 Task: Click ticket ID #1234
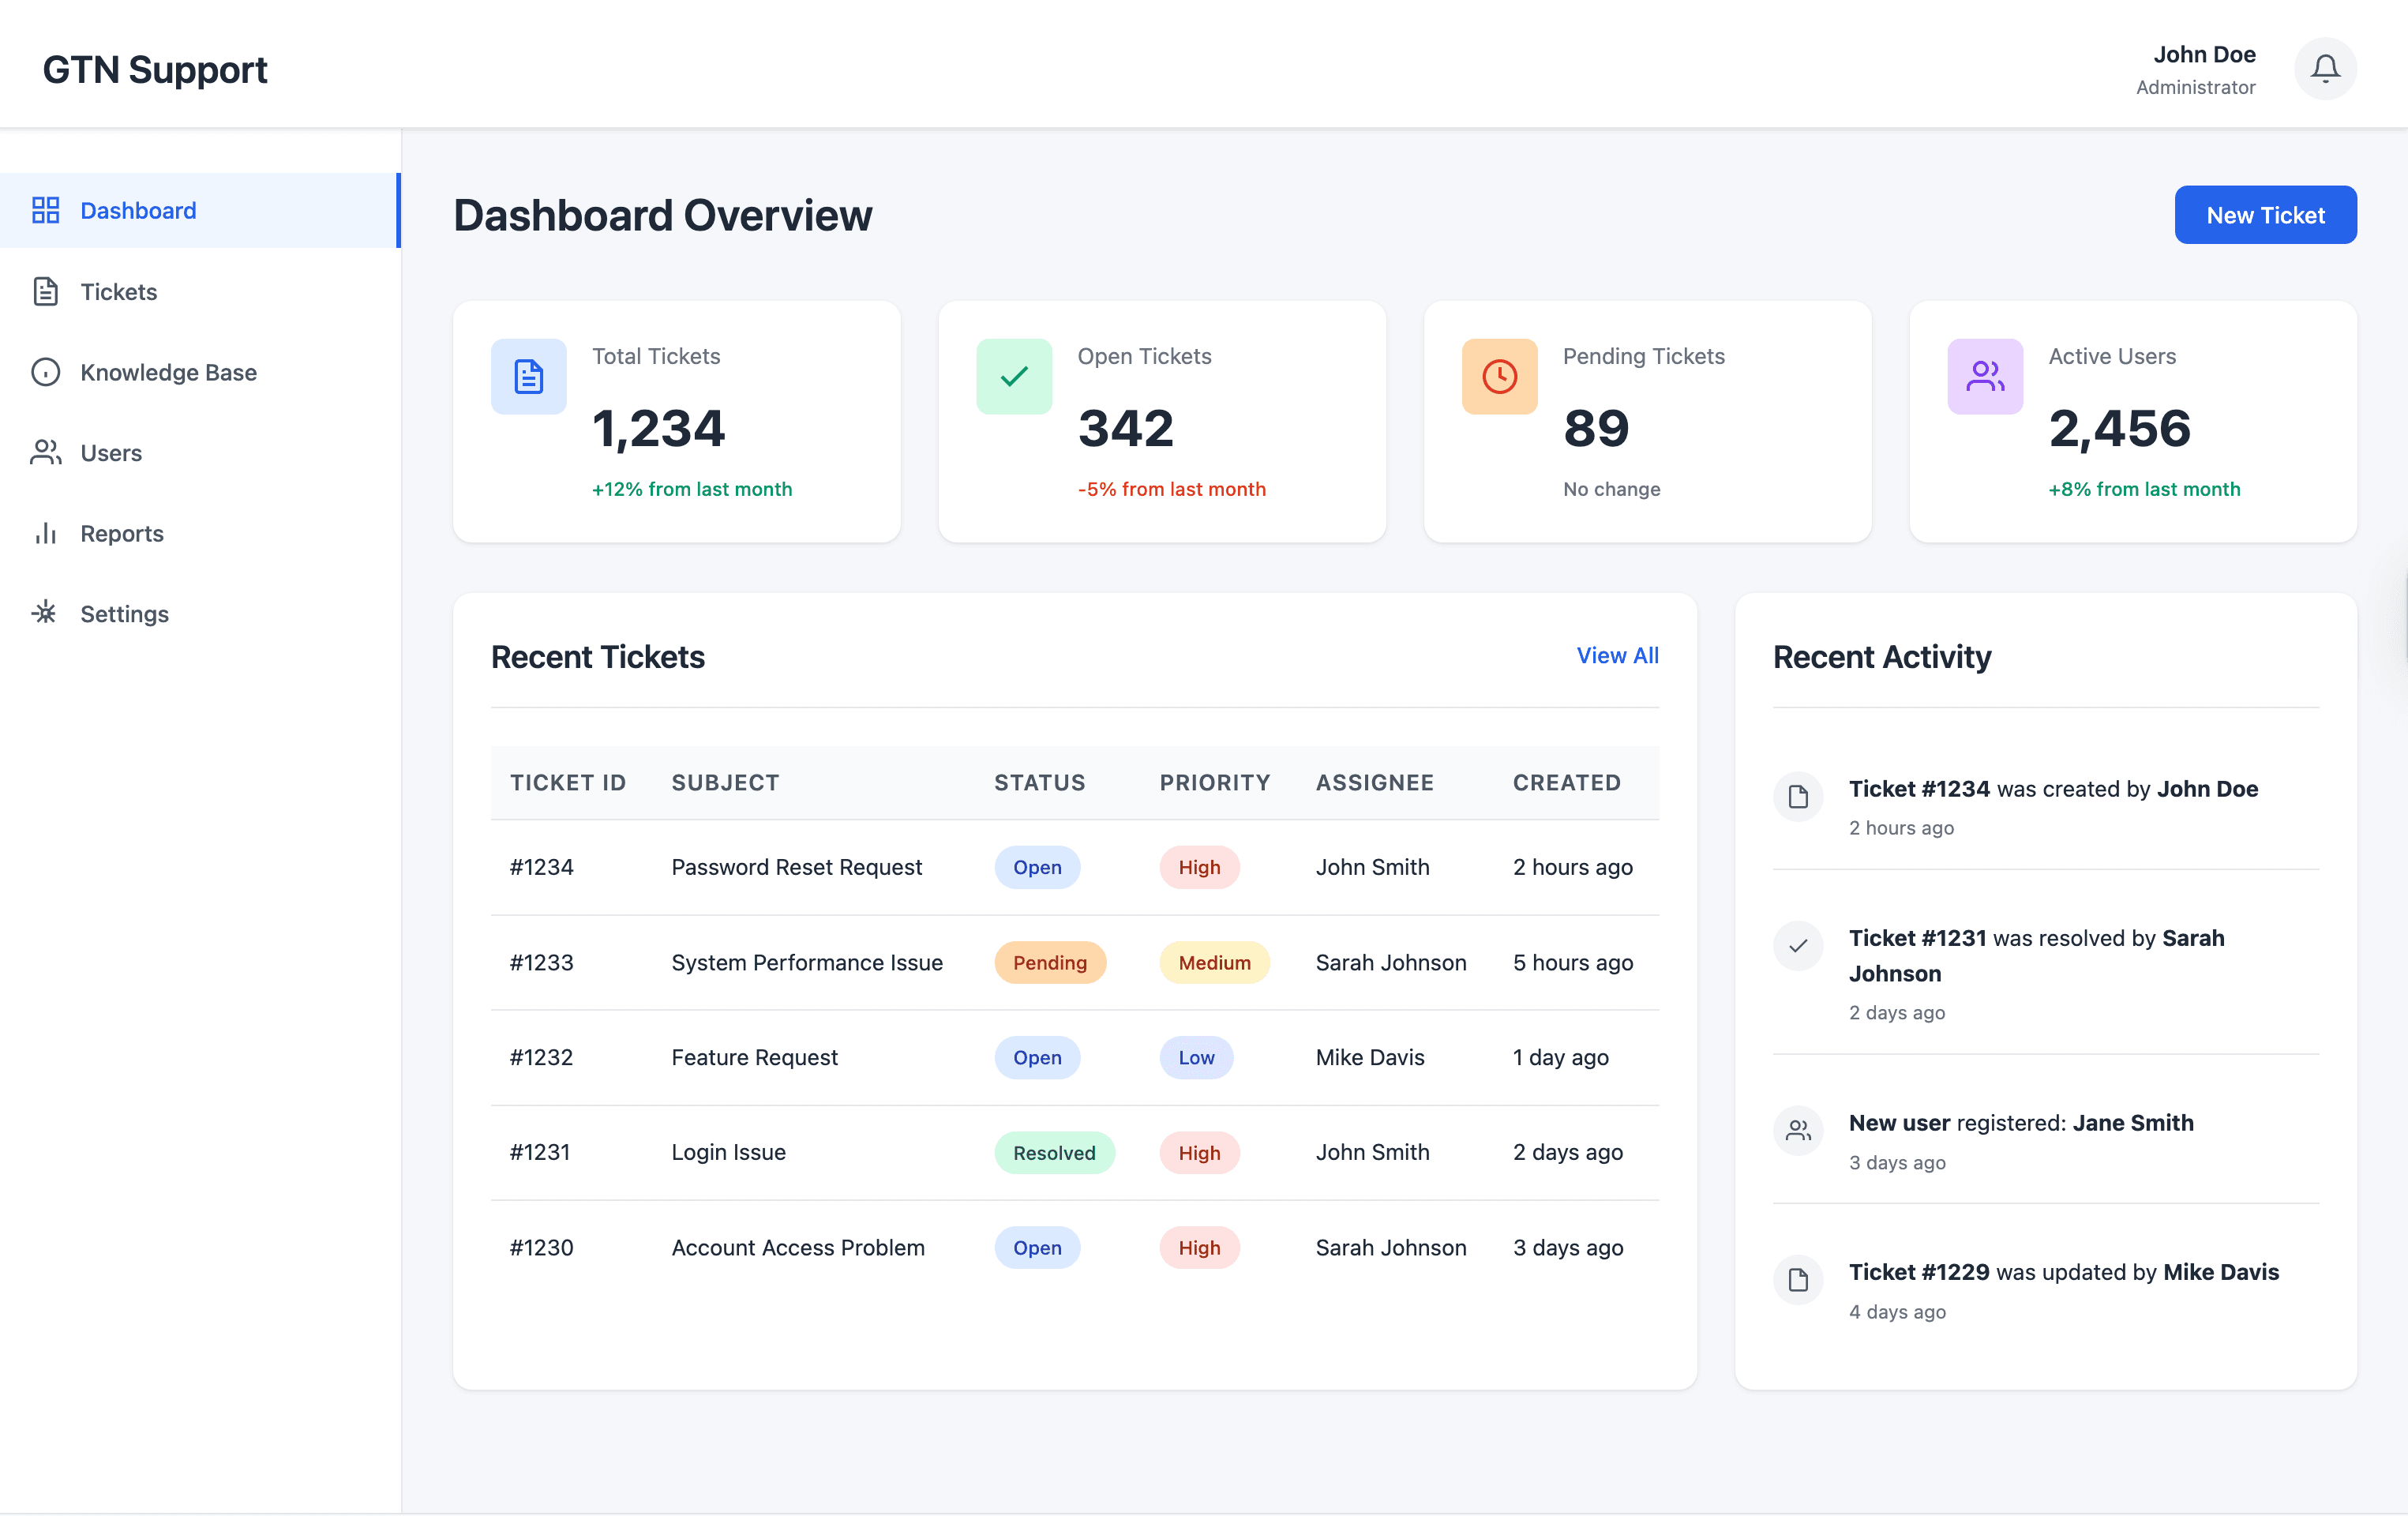point(541,867)
